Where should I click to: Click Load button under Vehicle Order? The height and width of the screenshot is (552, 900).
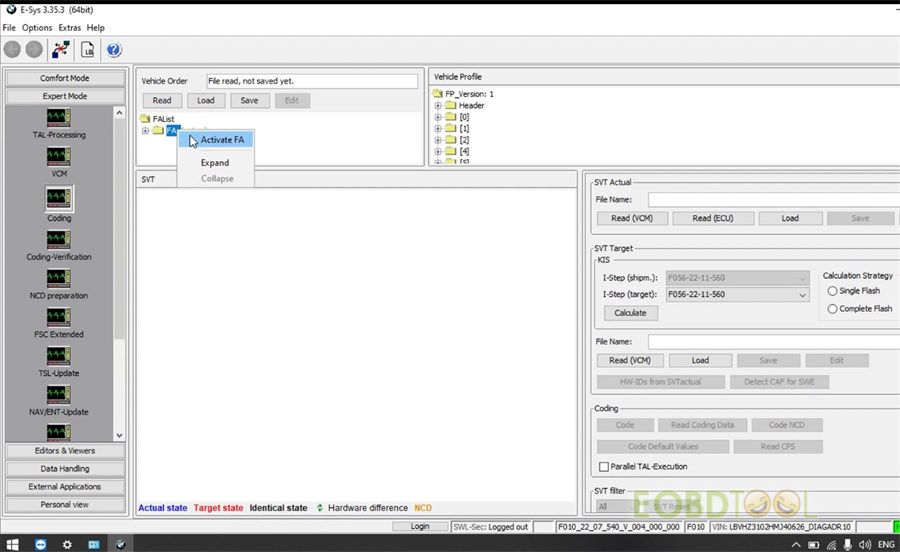click(205, 100)
